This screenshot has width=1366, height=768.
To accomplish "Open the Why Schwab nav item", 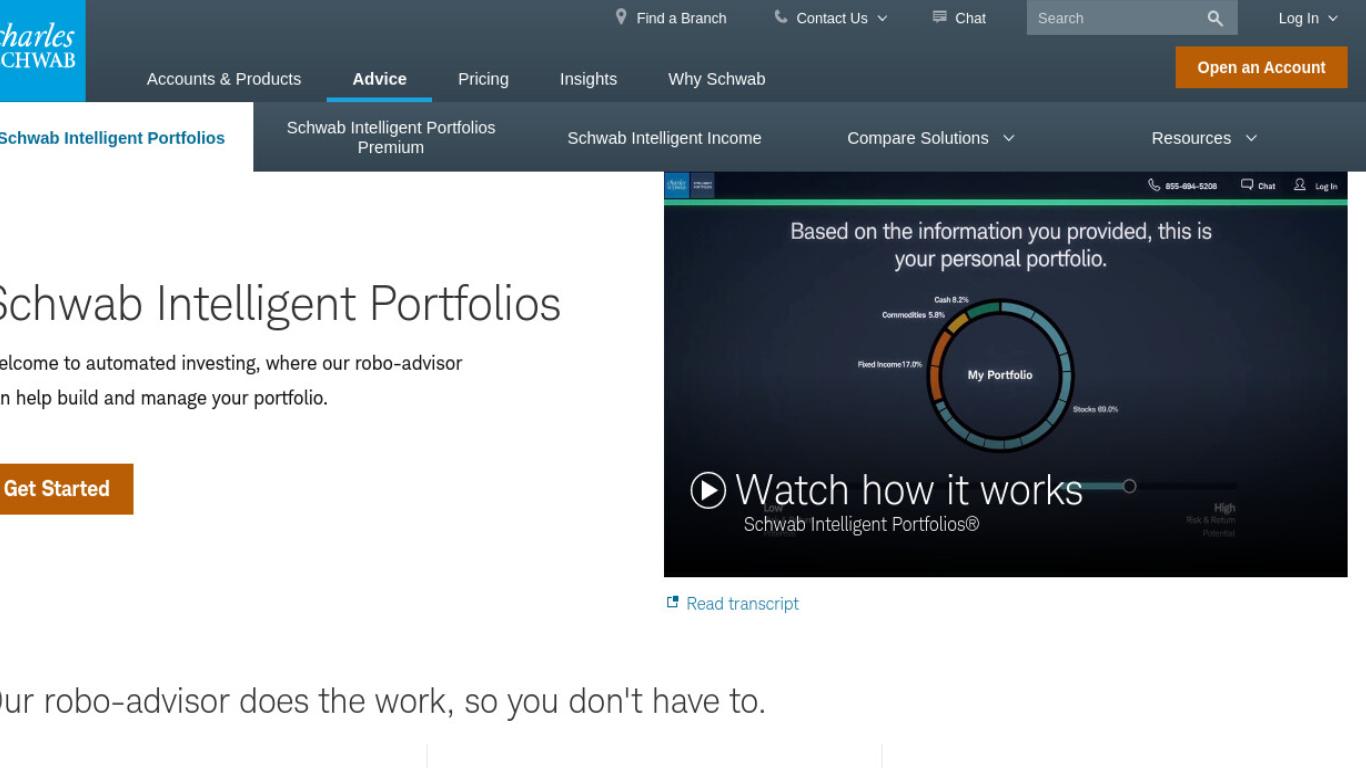I will 717,79.
